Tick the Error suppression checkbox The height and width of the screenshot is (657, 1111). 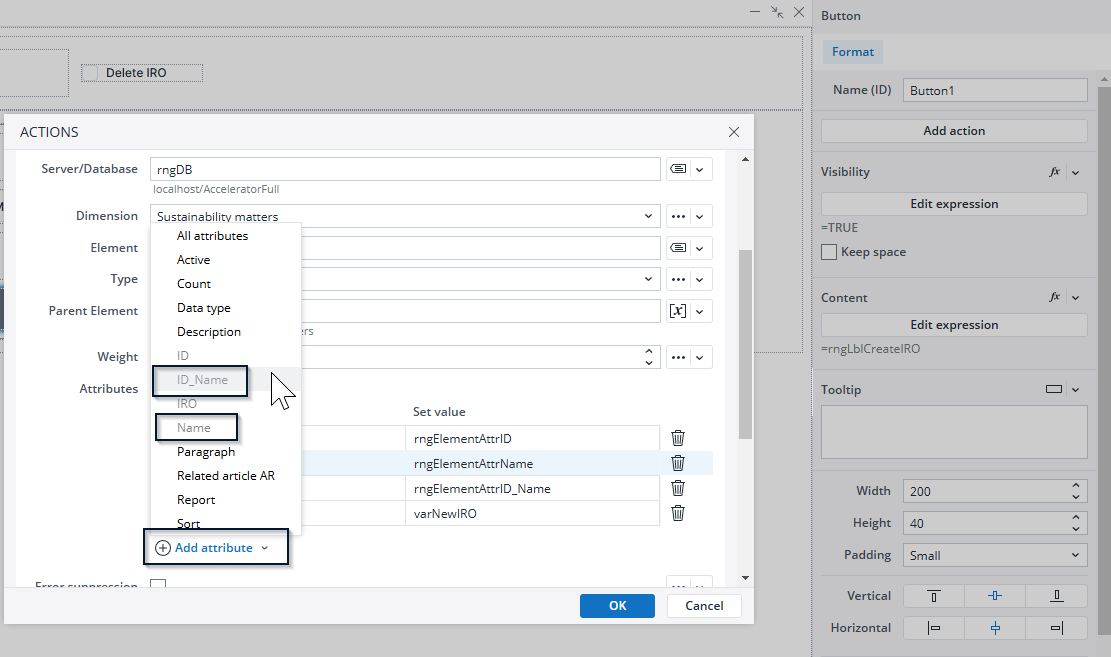coord(157,585)
